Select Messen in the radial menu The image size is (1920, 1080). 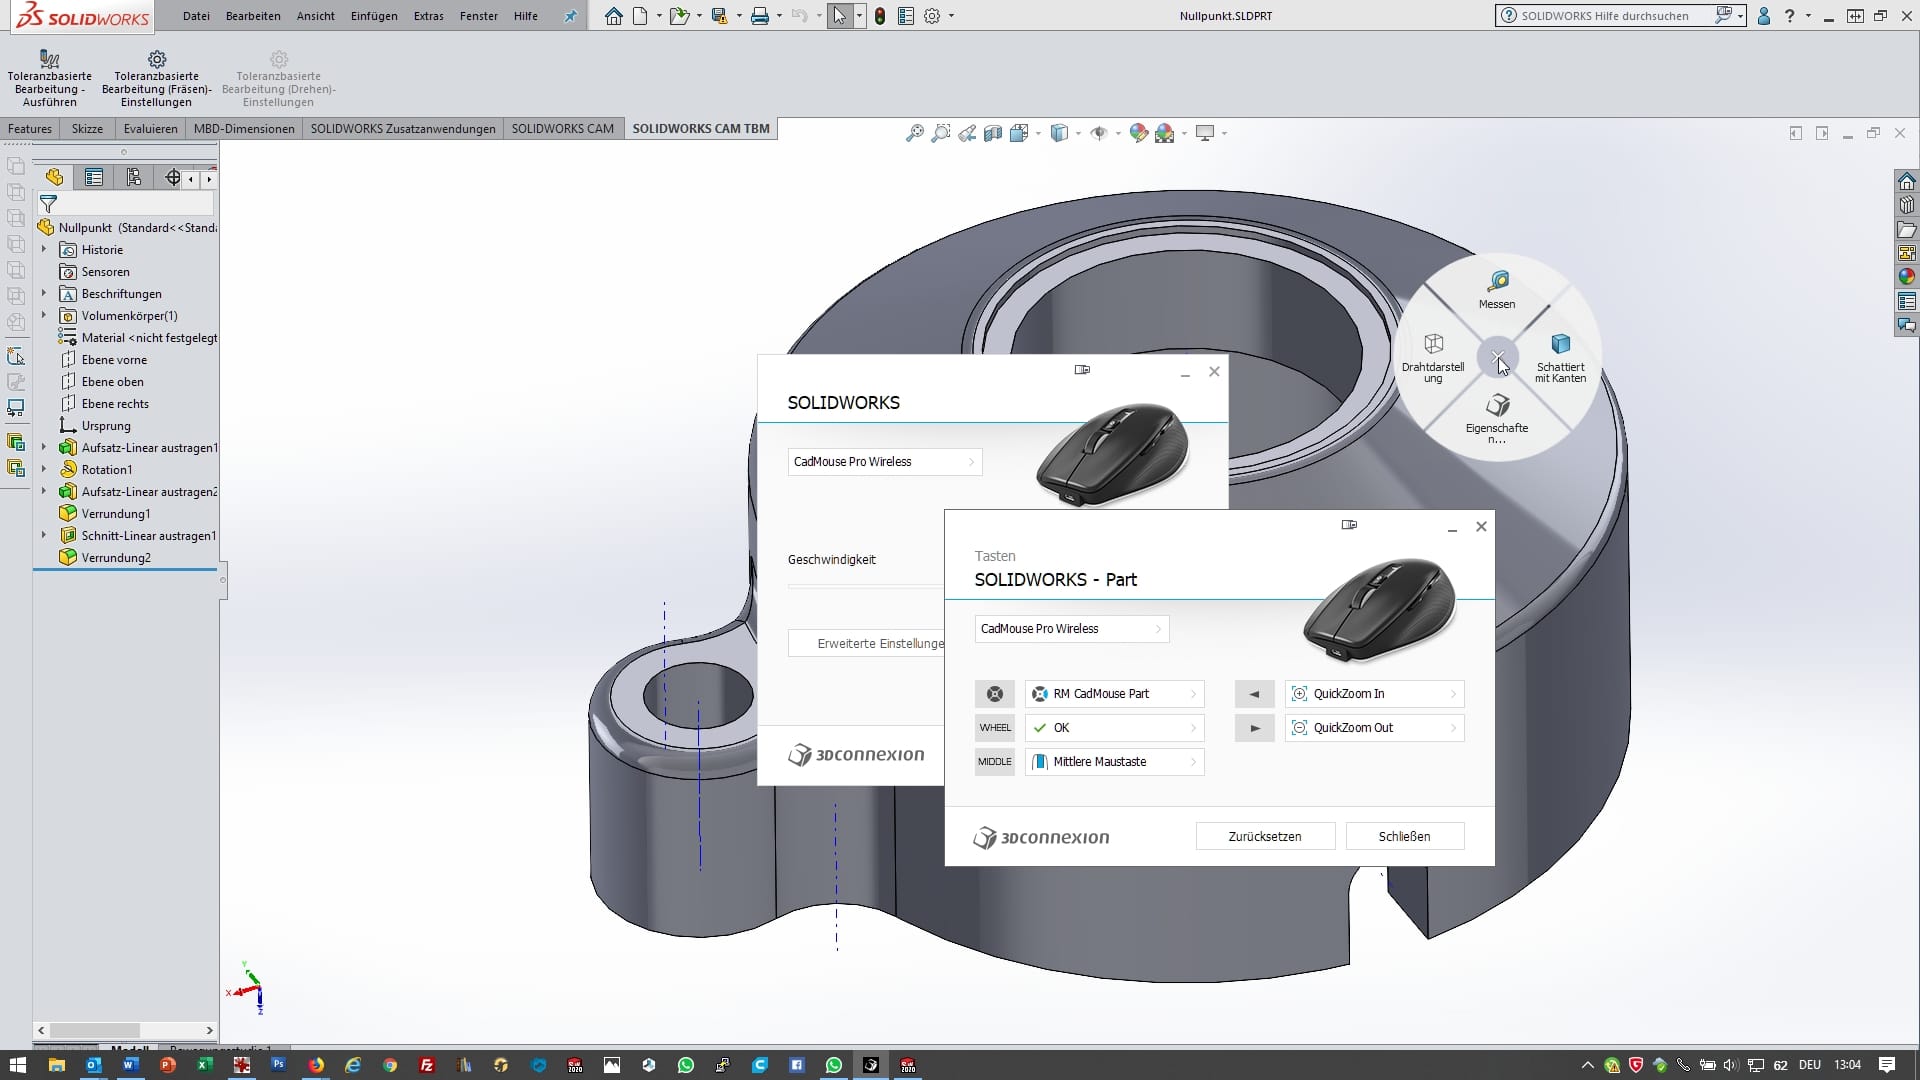pos(1497,290)
